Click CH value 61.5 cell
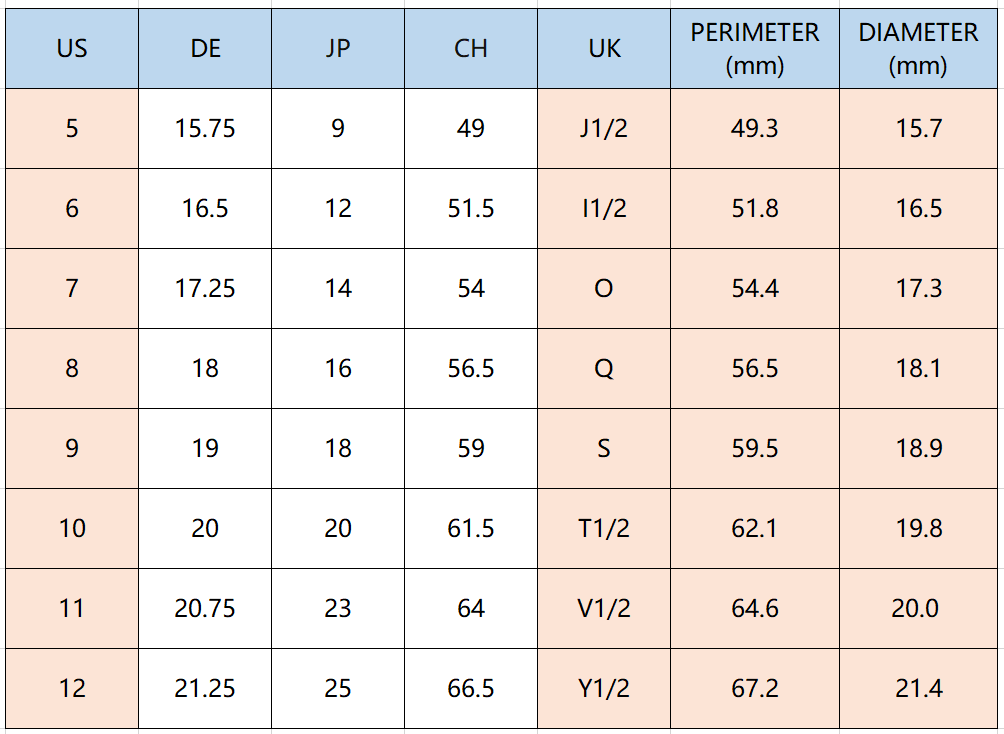Screen dimensions: 1004x734 pyautogui.click(x=471, y=528)
